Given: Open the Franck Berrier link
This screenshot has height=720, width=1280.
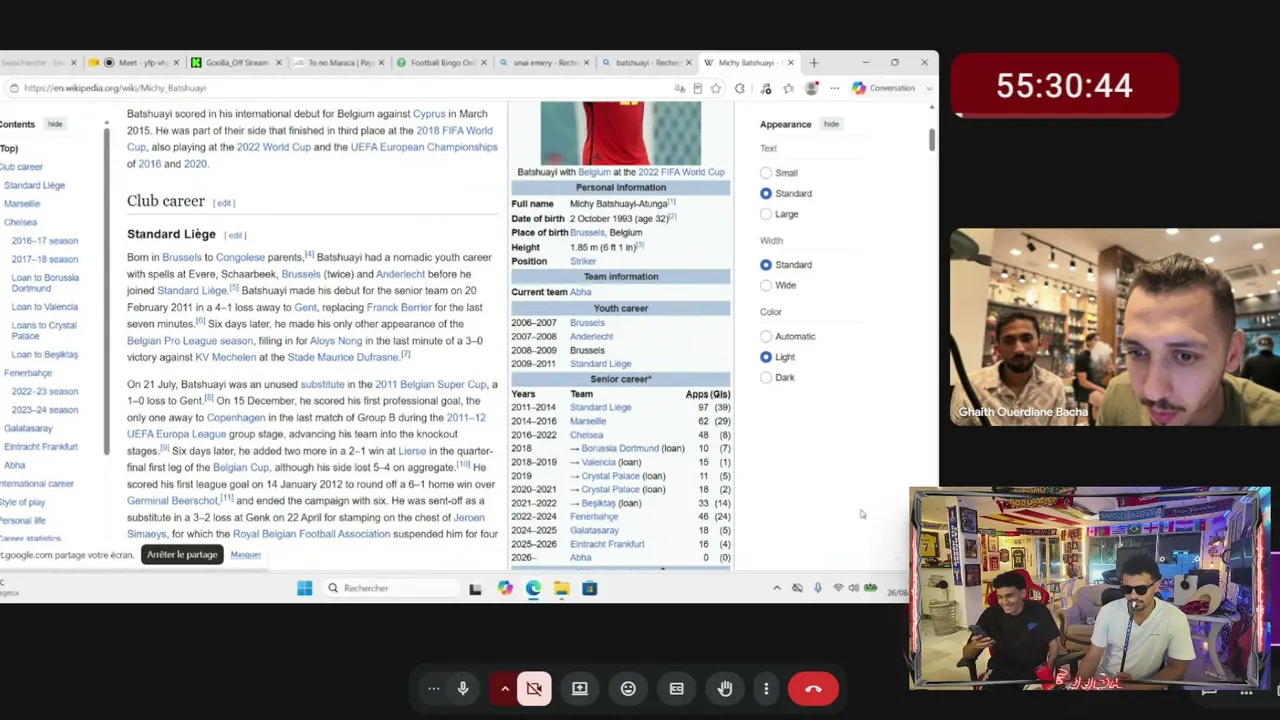Looking at the screenshot, I should tap(399, 307).
